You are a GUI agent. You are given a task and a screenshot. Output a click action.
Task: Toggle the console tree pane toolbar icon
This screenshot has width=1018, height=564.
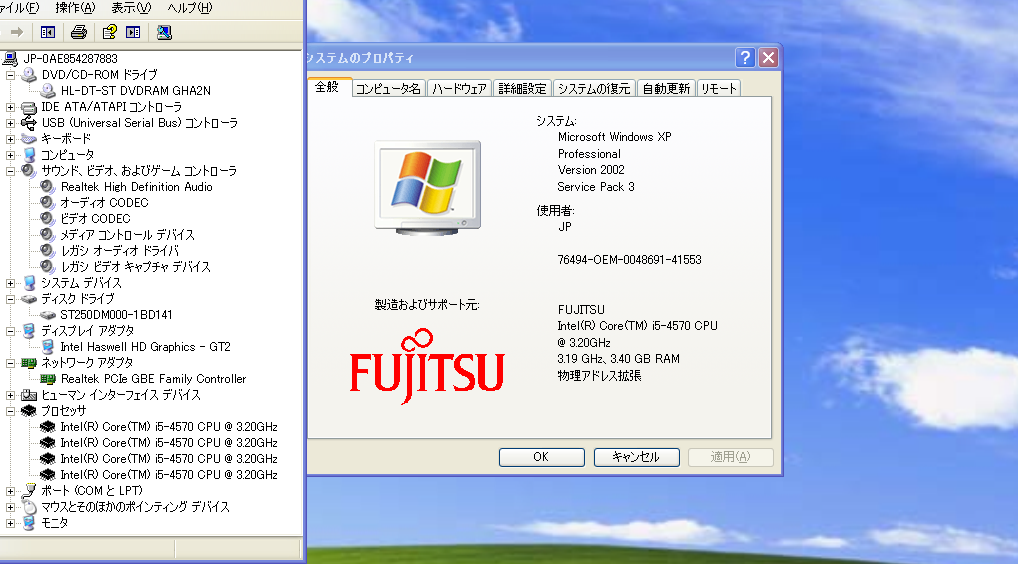pos(48,32)
